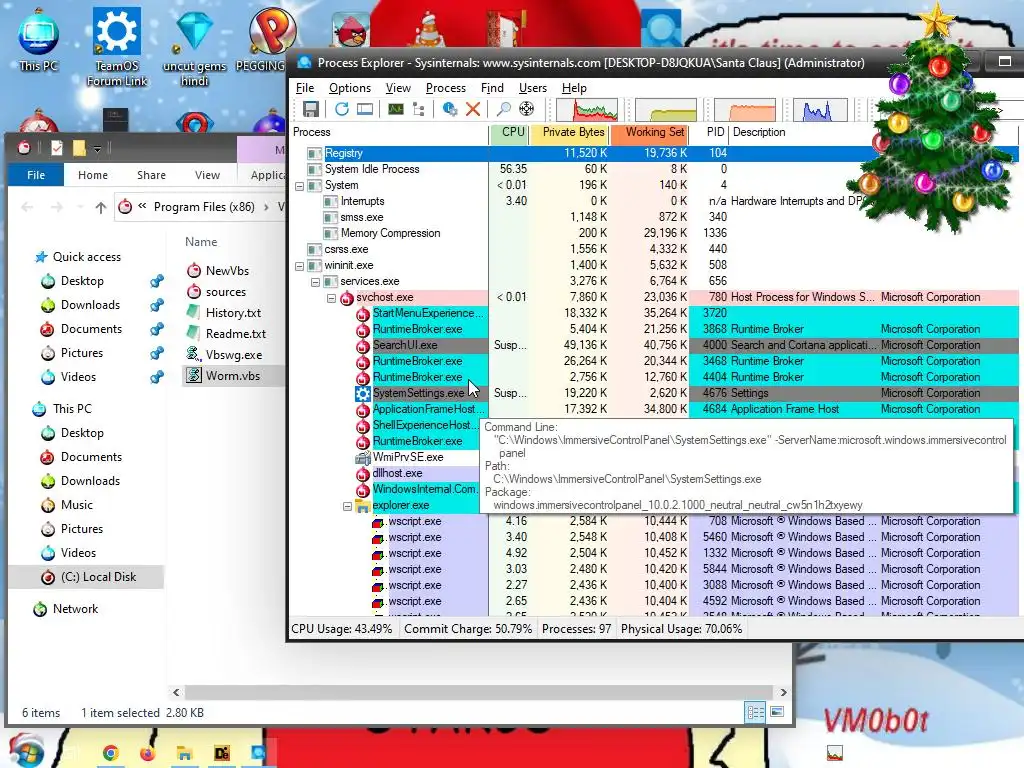This screenshot has width=1024, height=768.
Task: Select the dllhost.exe process
Action: click(x=397, y=473)
